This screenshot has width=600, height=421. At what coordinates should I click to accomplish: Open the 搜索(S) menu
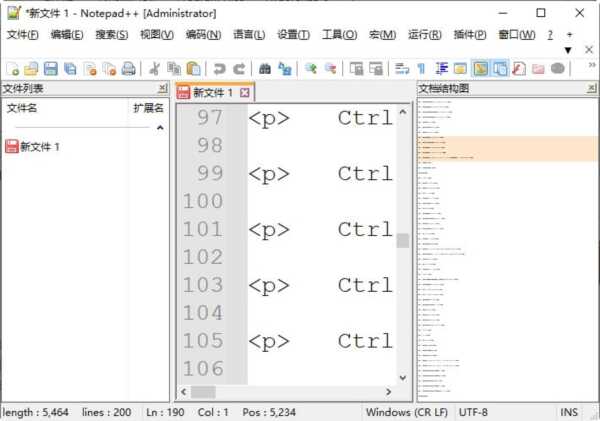tap(112, 35)
